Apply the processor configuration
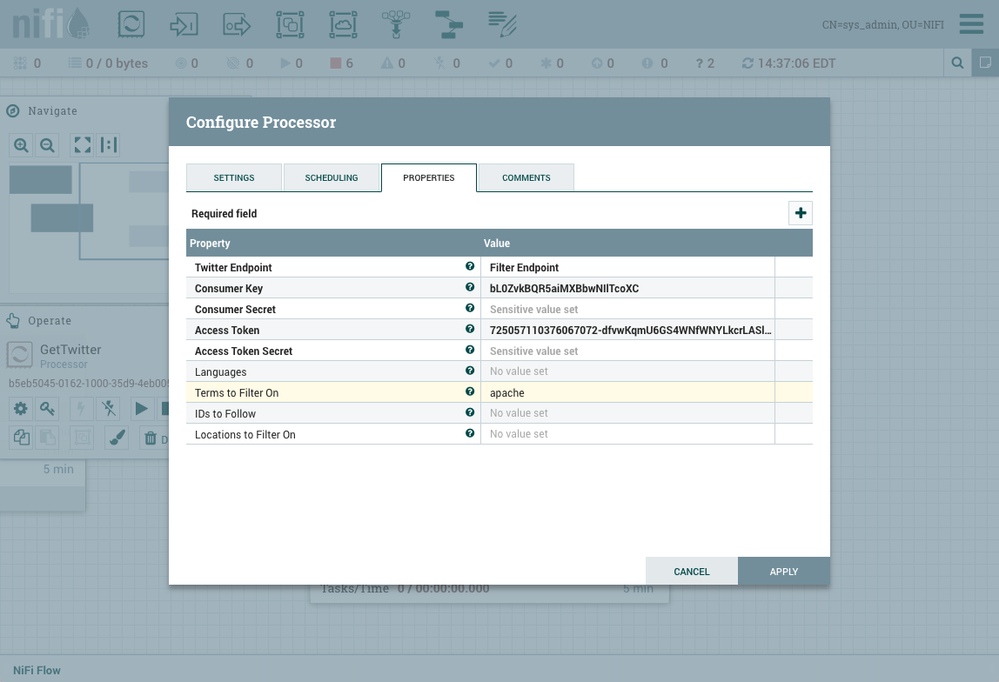Viewport: 999px width, 682px height. point(784,571)
